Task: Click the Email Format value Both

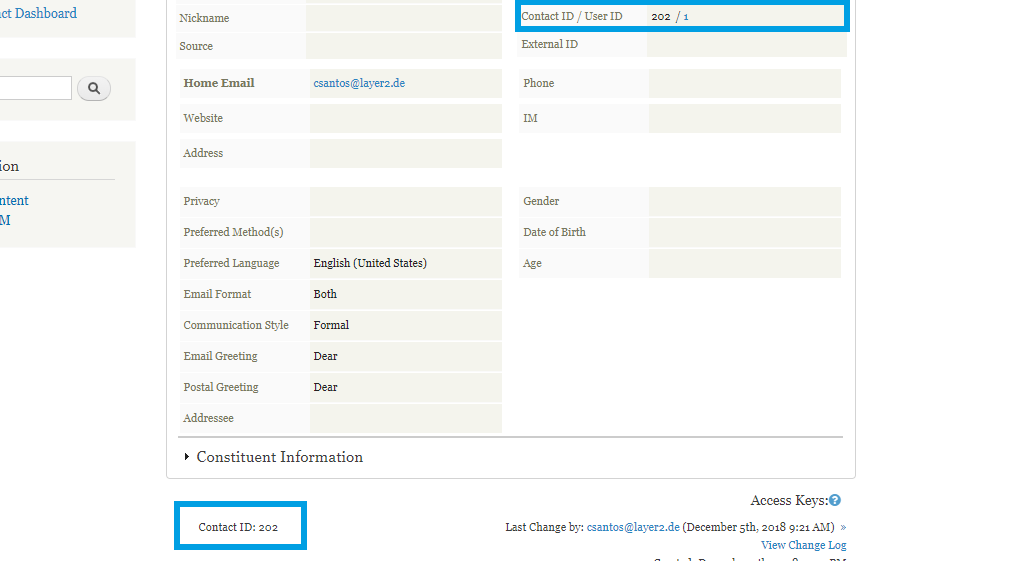Action: click(325, 294)
